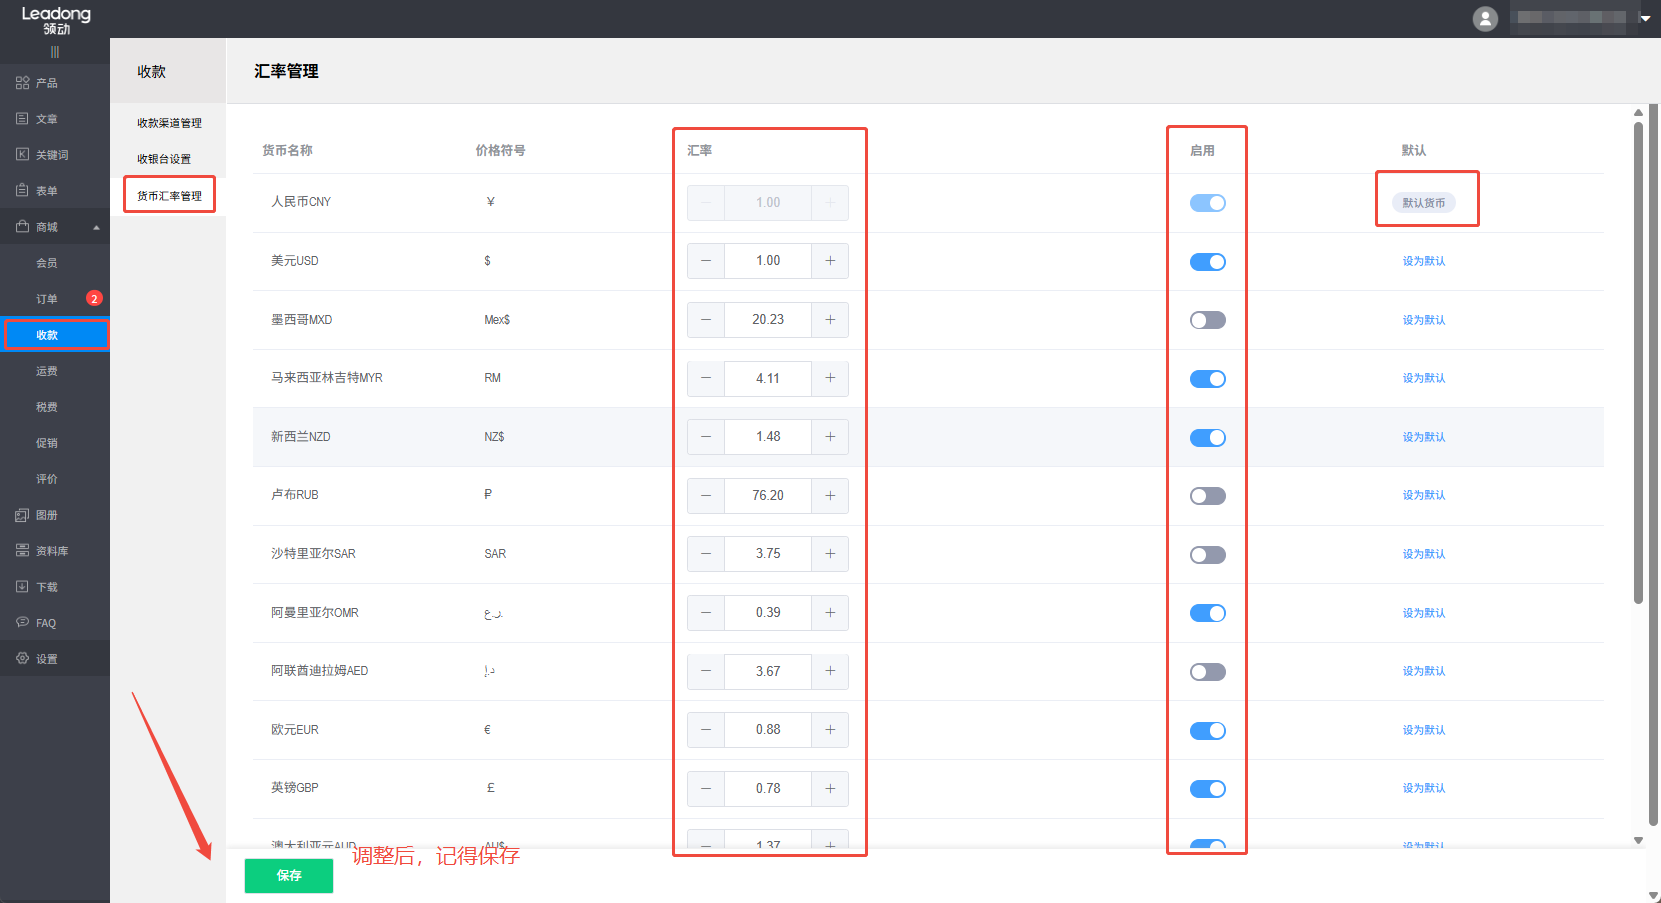
Task: Increase the 英镑GBP rate with plus
Action: pyautogui.click(x=830, y=788)
